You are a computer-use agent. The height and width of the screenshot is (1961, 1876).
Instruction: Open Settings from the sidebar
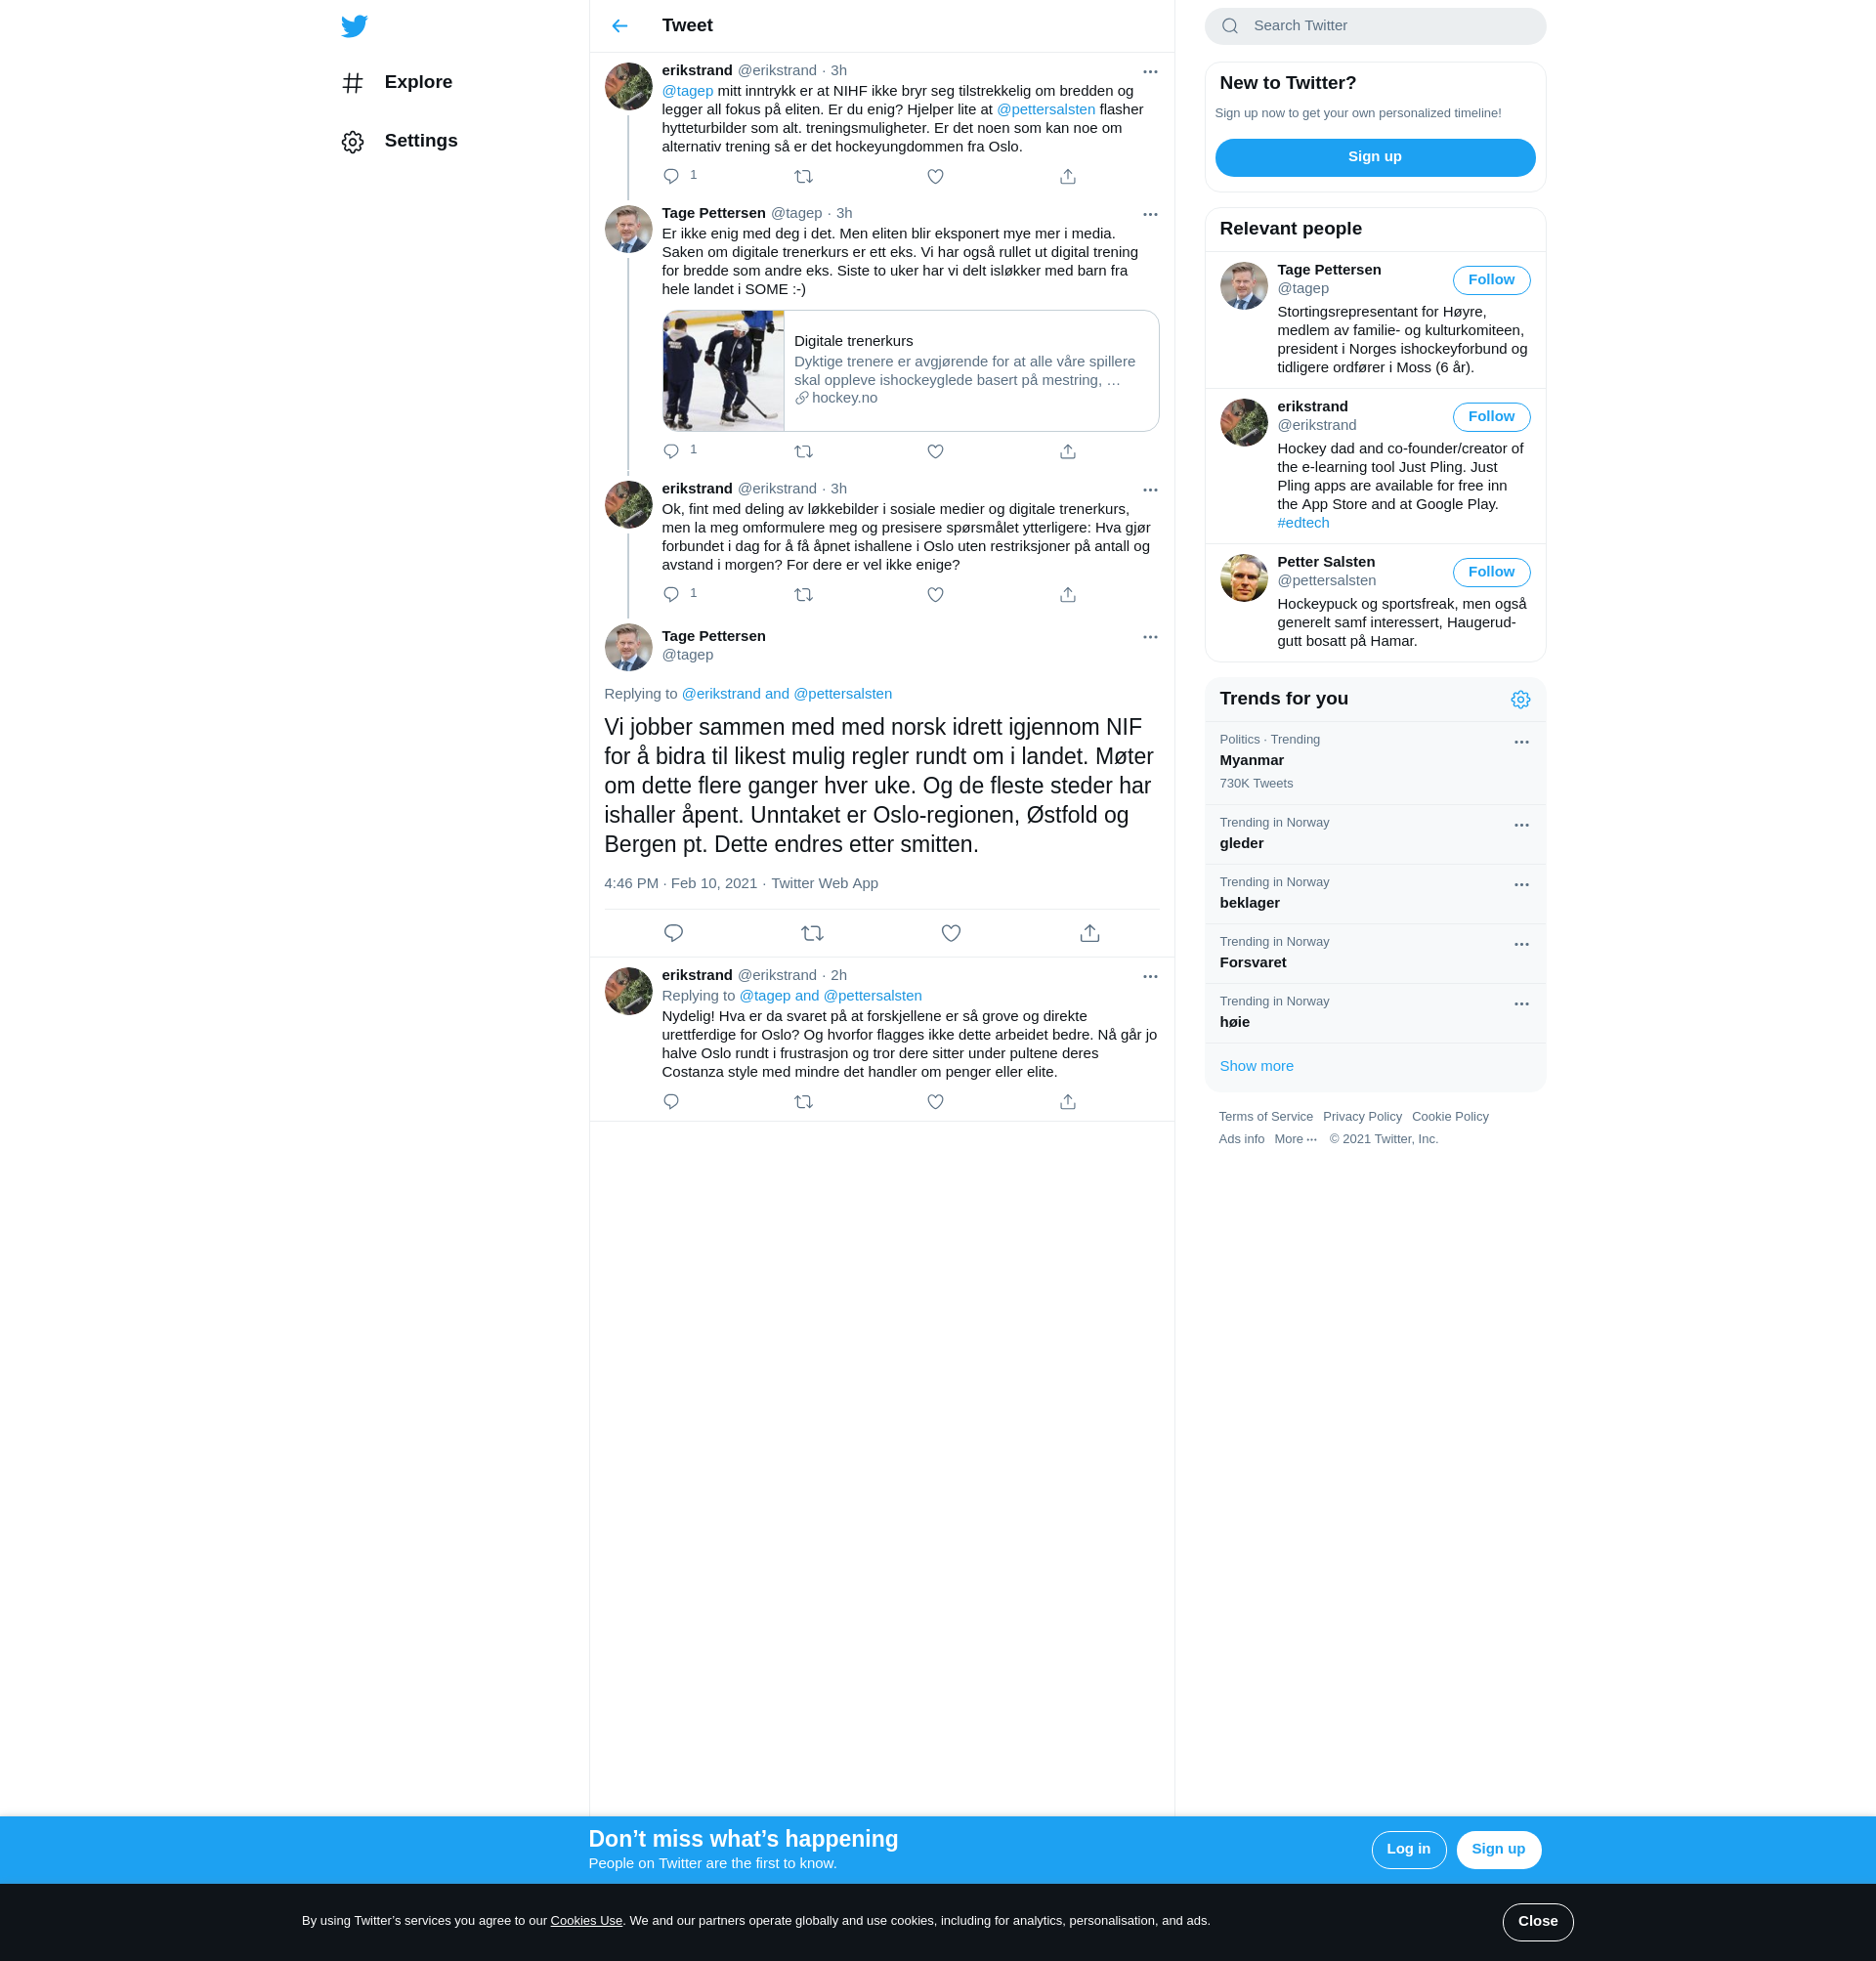tap(399, 141)
